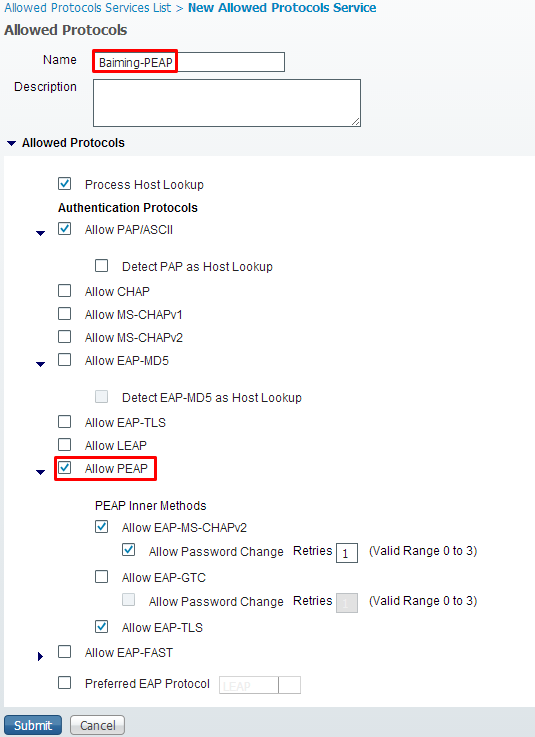
Task: Toggle Detect PAP as Host Lookup
Action: pyautogui.click(x=102, y=266)
